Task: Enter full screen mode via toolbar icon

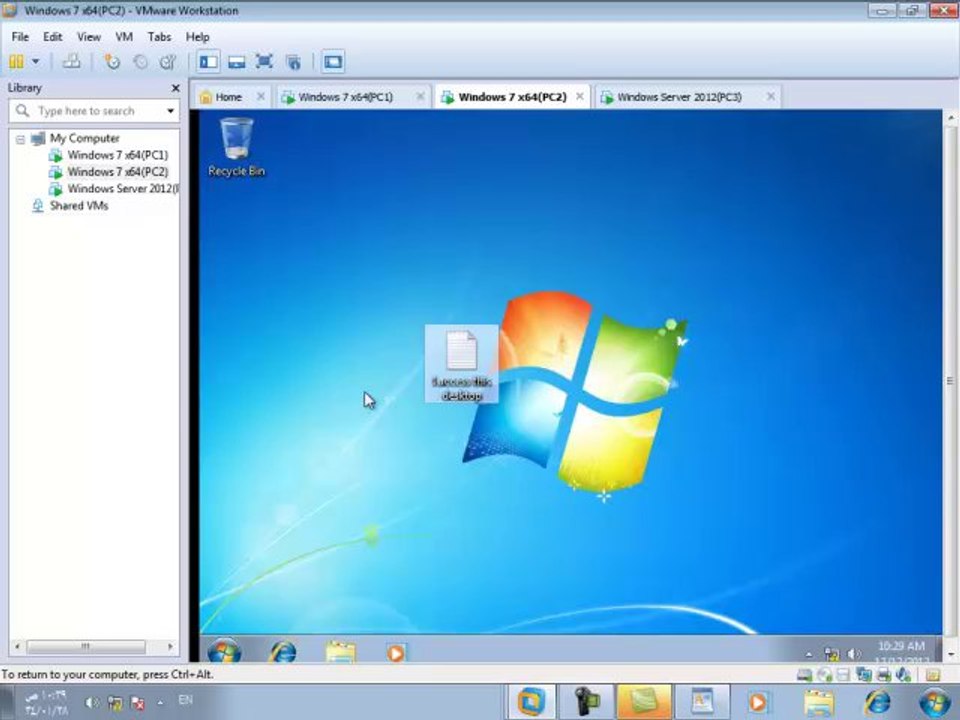Action: (264, 61)
